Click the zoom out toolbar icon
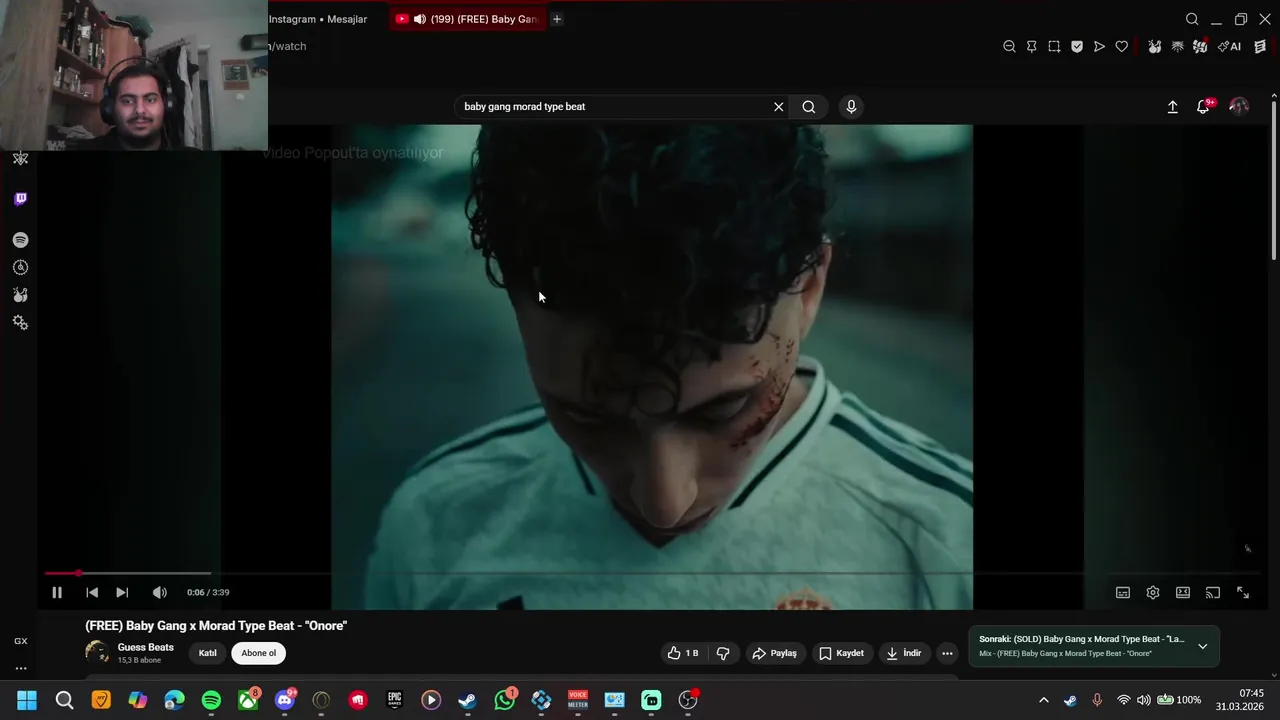This screenshot has width=1280, height=720. [x=1009, y=46]
